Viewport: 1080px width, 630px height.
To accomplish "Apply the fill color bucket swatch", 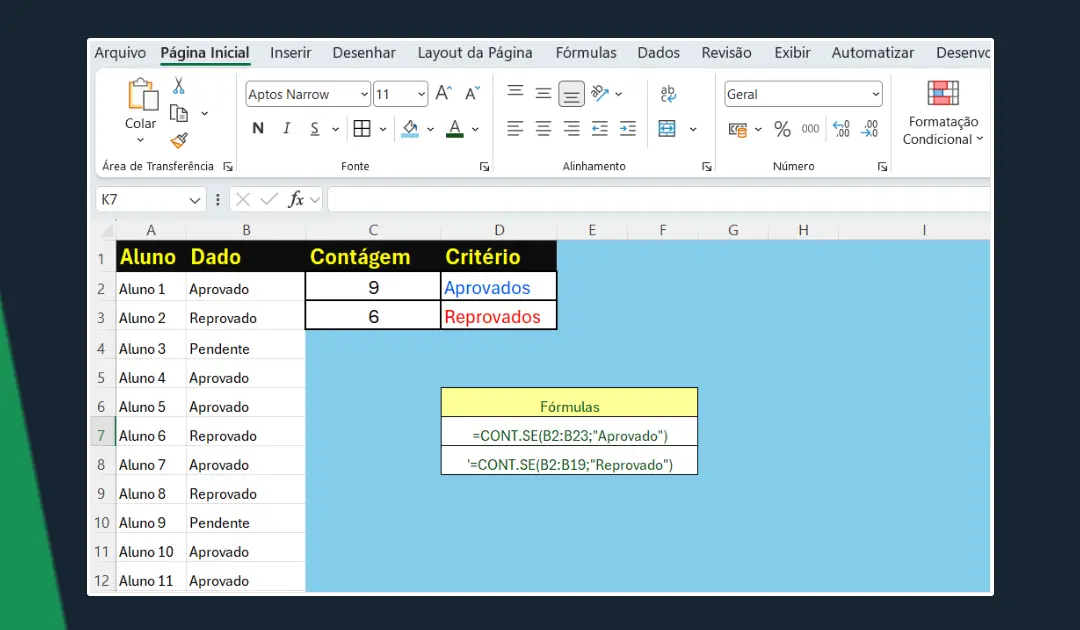I will pyautogui.click(x=410, y=128).
